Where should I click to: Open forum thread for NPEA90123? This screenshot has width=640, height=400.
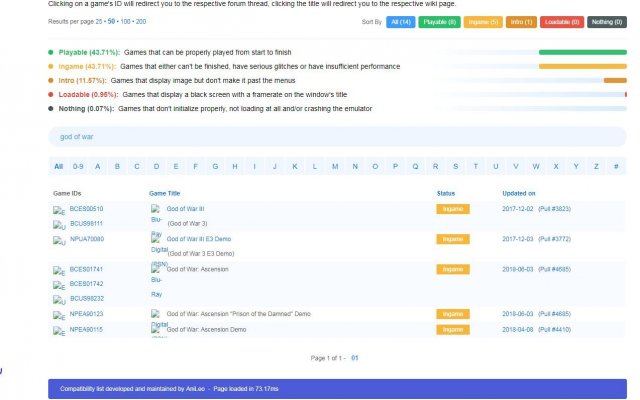86,314
